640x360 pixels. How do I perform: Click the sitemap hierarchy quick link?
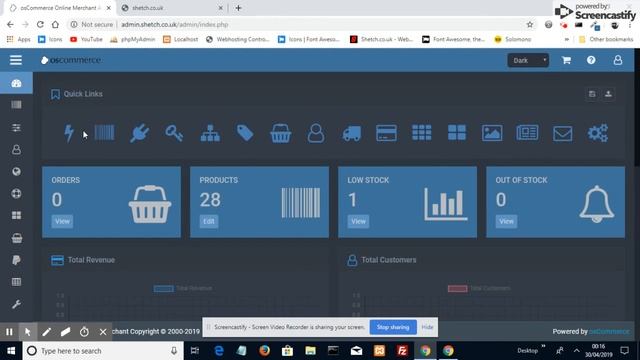tap(210, 133)
